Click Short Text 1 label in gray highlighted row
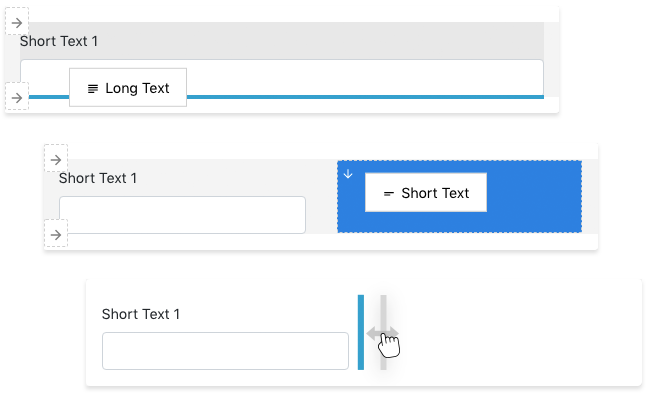 (x=59, y=41)
